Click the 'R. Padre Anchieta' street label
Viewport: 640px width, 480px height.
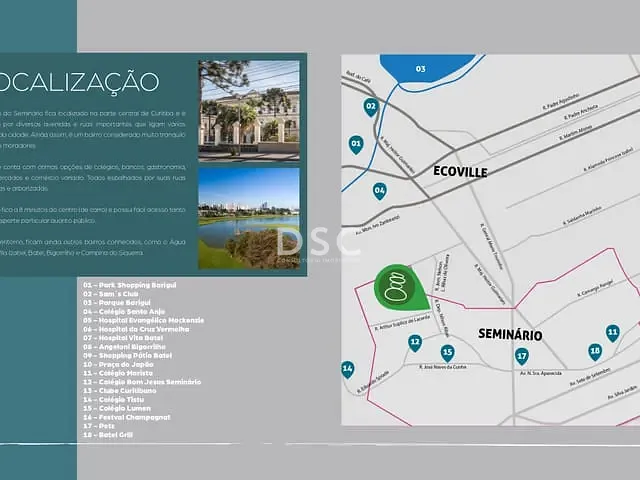581,111
